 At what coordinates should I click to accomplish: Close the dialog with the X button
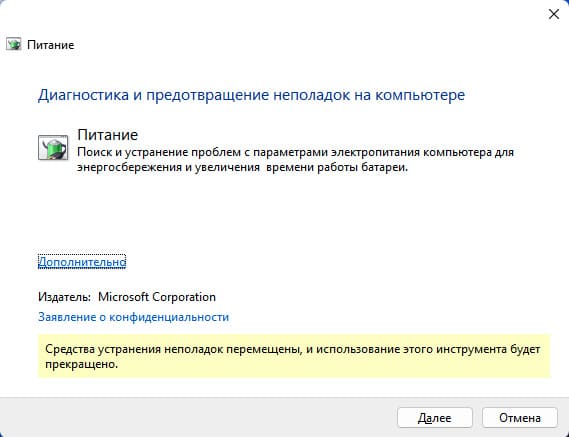(553, 14)
